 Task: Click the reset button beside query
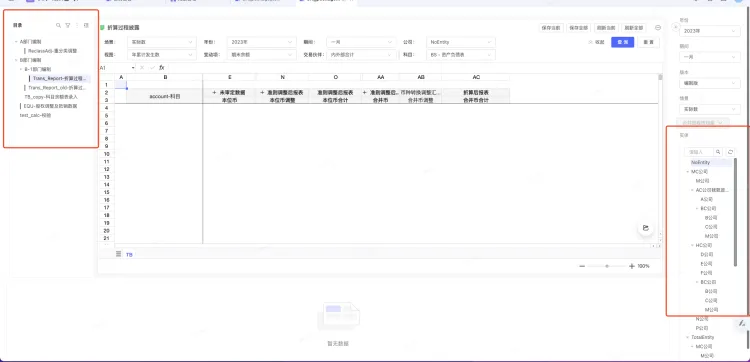649,42
